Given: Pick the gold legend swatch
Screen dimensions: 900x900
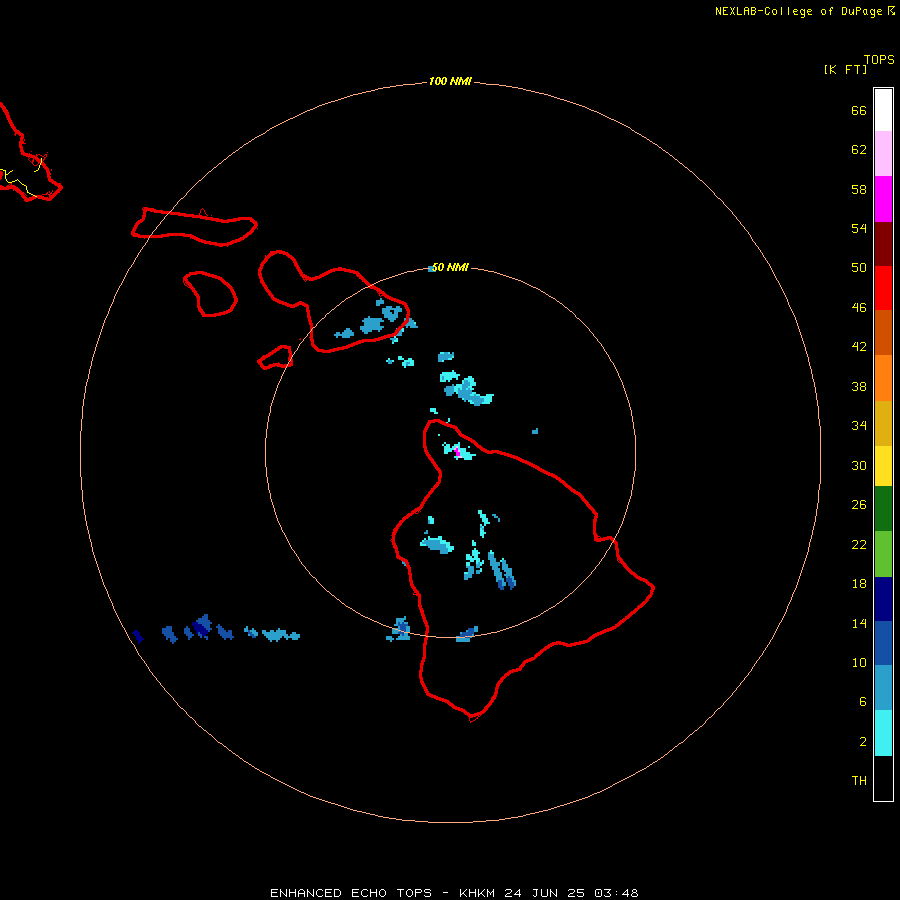Looking at the screenshot, I should (x=883, y=423).
